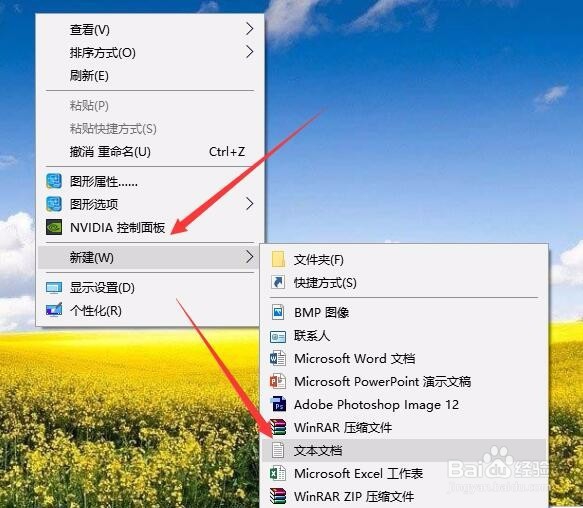Click the WinRAR ZIP archive icon
This screenshot has height=508, width=583.
[278, 496]
